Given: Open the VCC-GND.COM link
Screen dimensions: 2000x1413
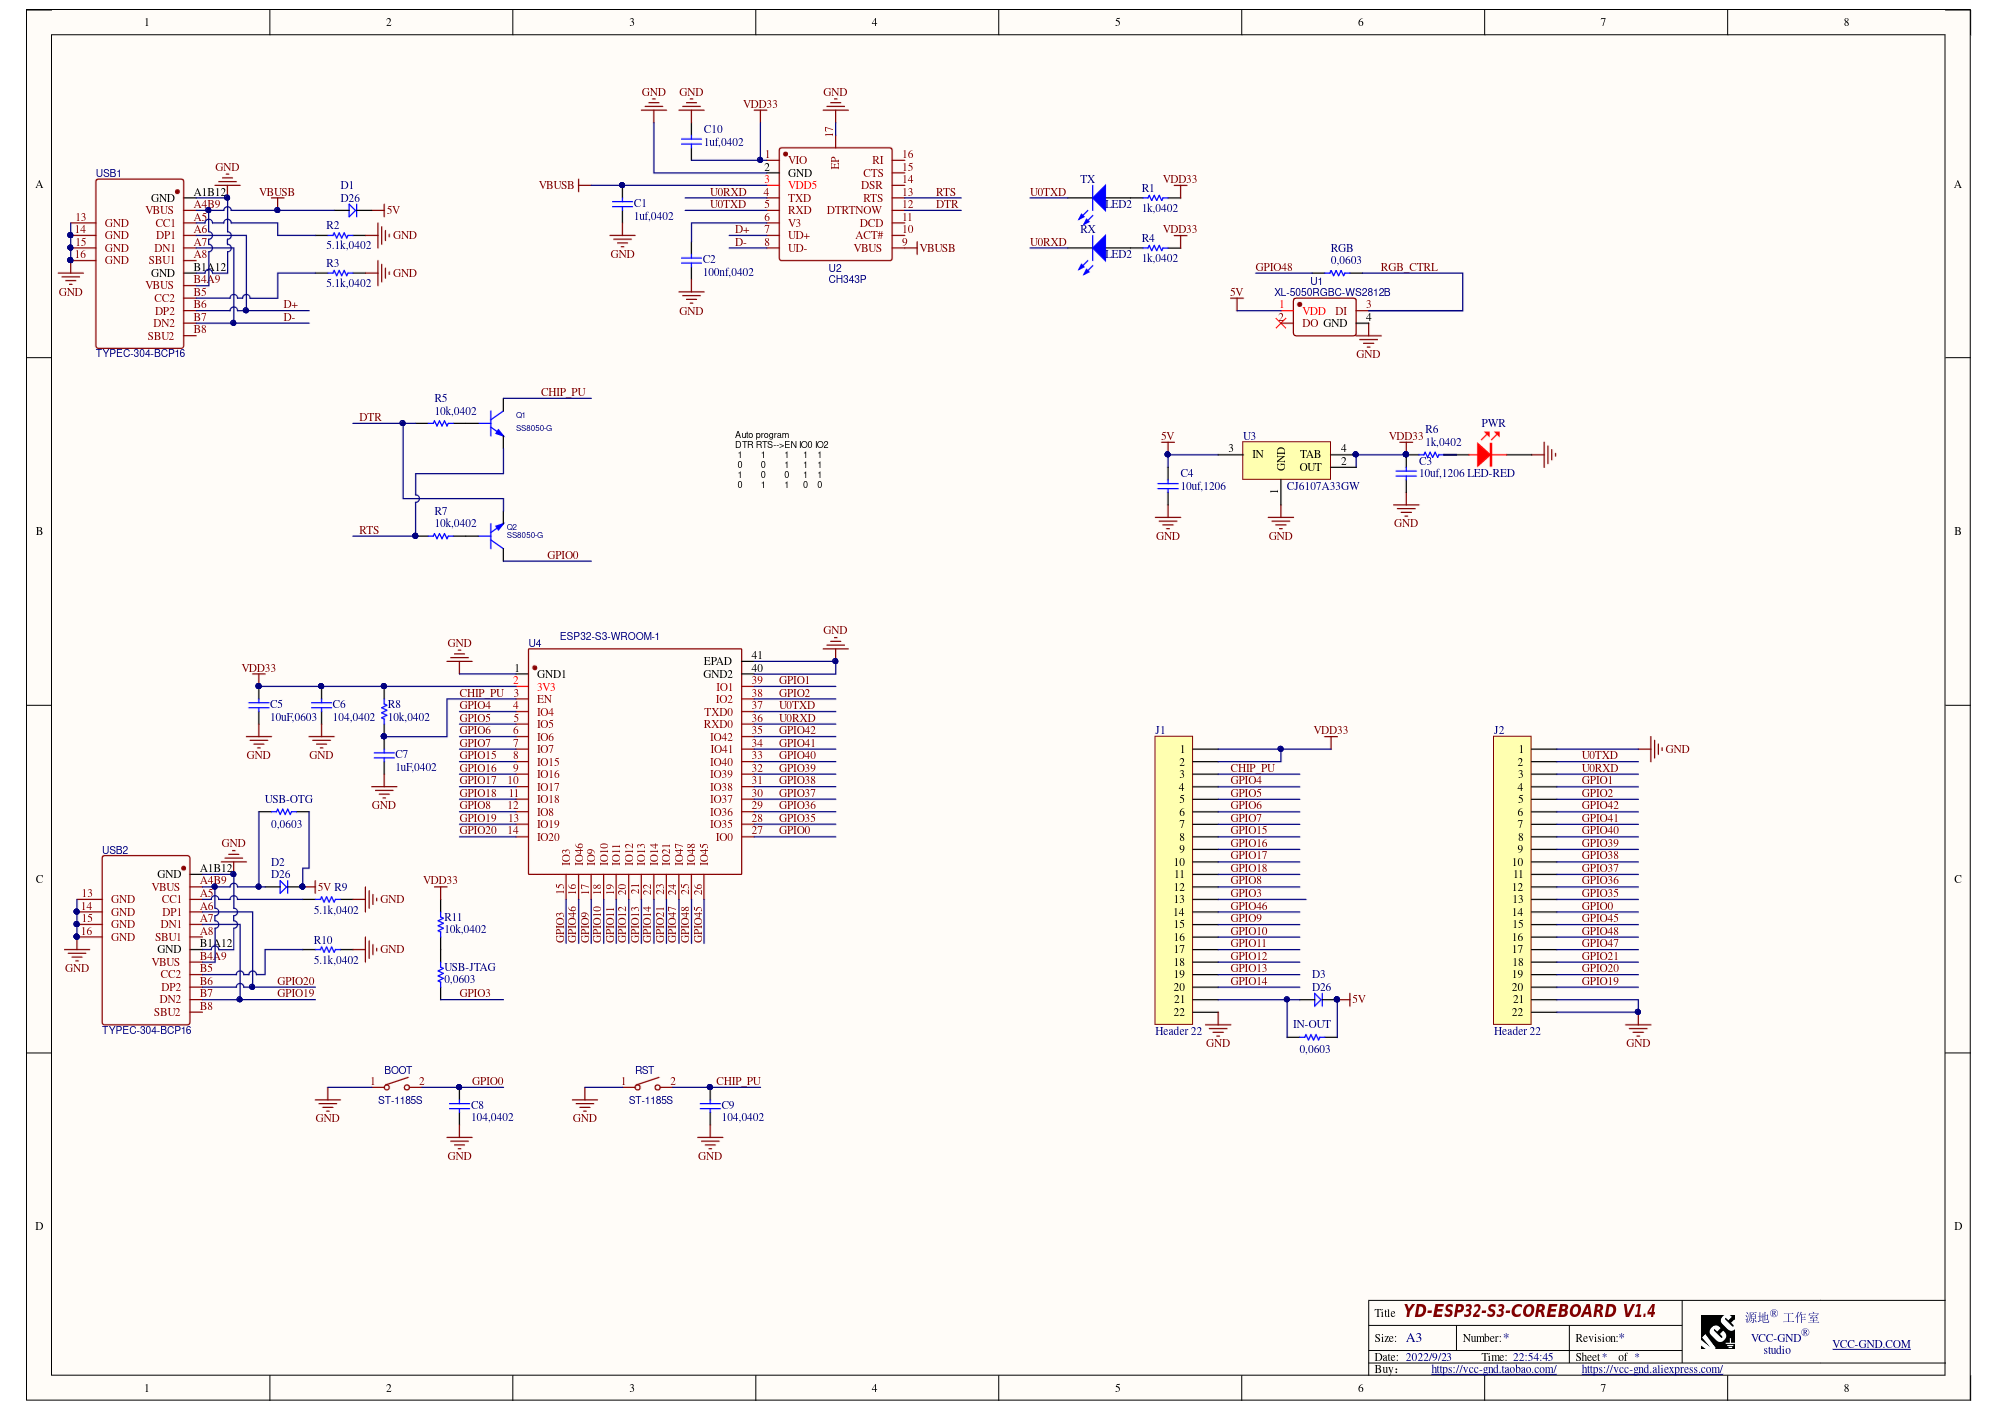Looking at the screenshot, I should 1870,1344.
